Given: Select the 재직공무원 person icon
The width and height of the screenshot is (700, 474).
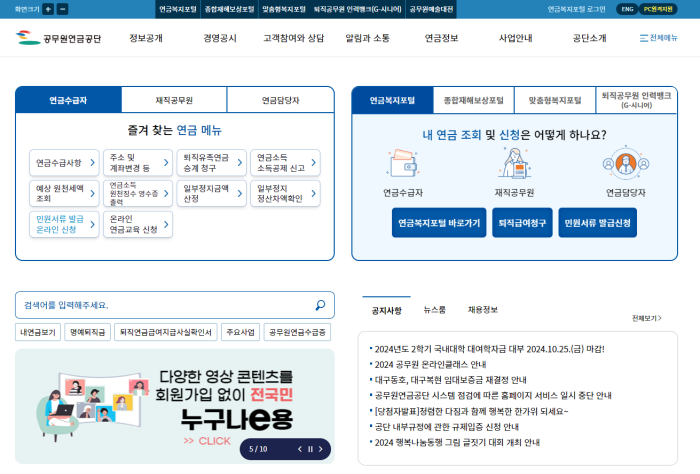Looking at the screenshot, I should (514, 163).
